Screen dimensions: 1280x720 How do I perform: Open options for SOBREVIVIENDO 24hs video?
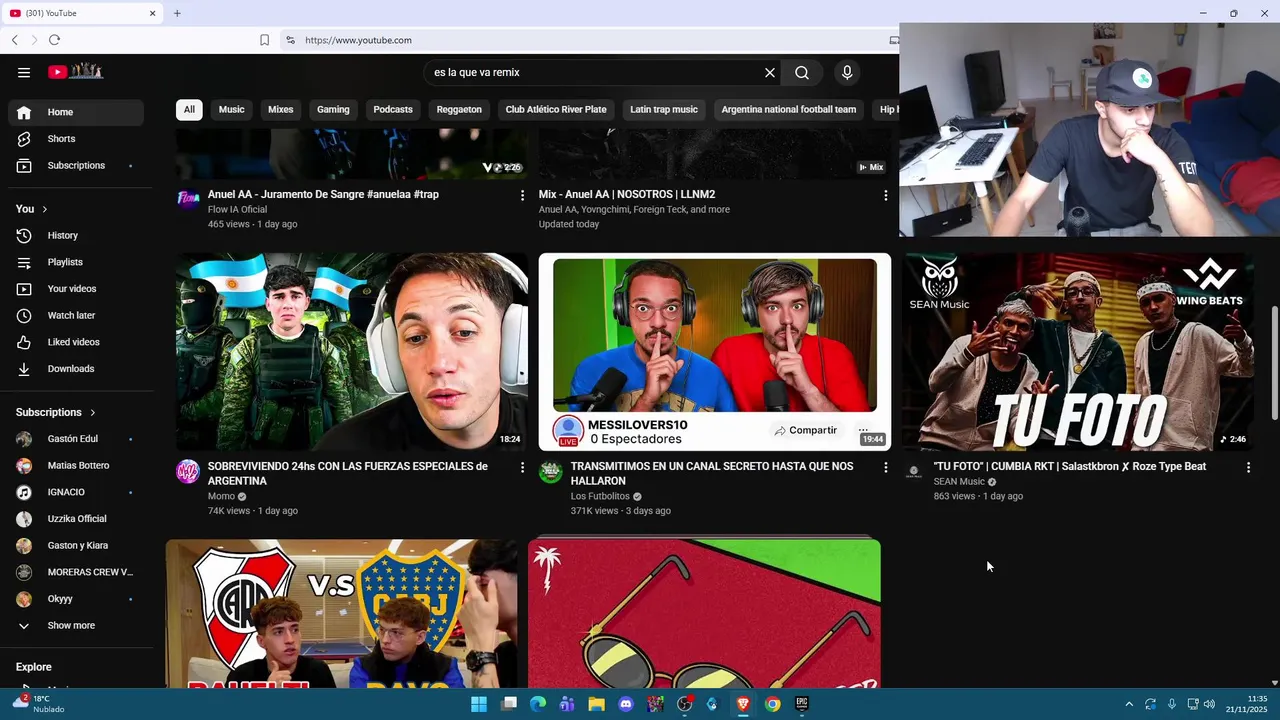[x=522, y=467]
